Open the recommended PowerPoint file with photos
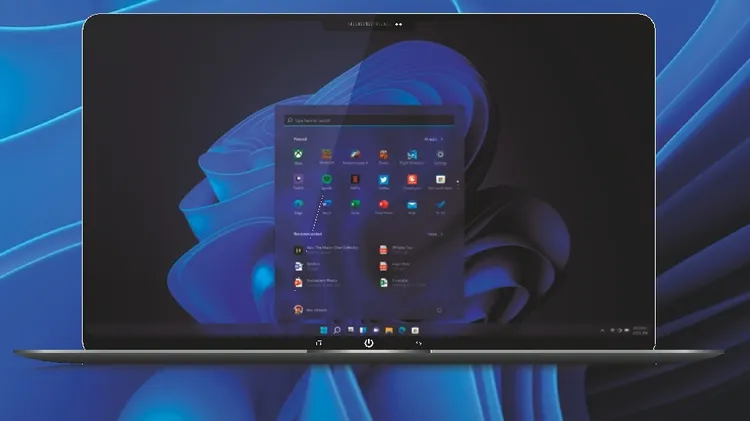This screenshot has width=750, height=421. pos(317,282)
